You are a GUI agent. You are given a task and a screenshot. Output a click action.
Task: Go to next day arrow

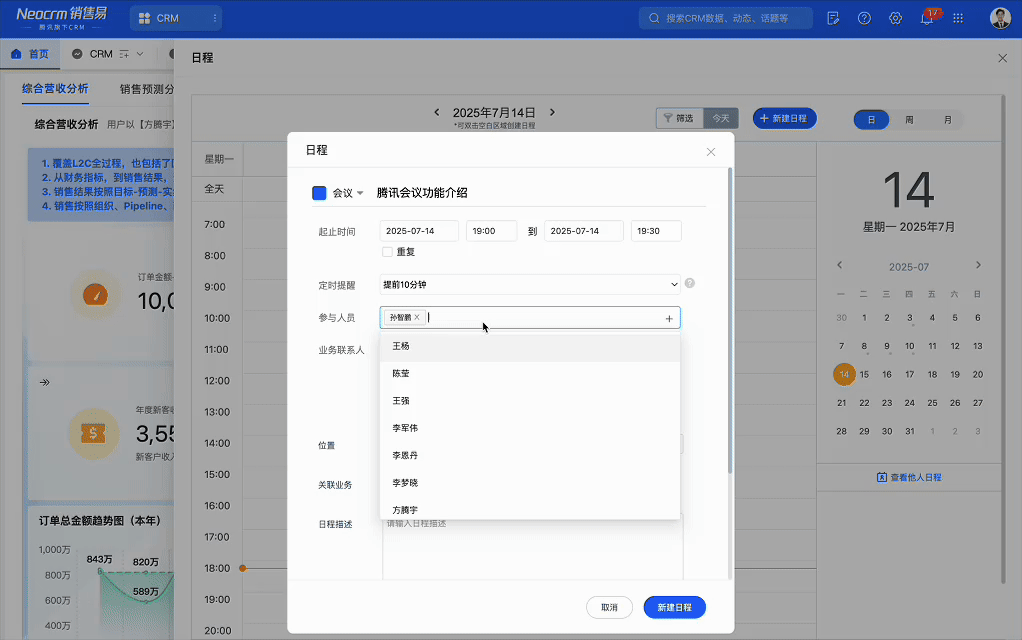coord(552,113)
